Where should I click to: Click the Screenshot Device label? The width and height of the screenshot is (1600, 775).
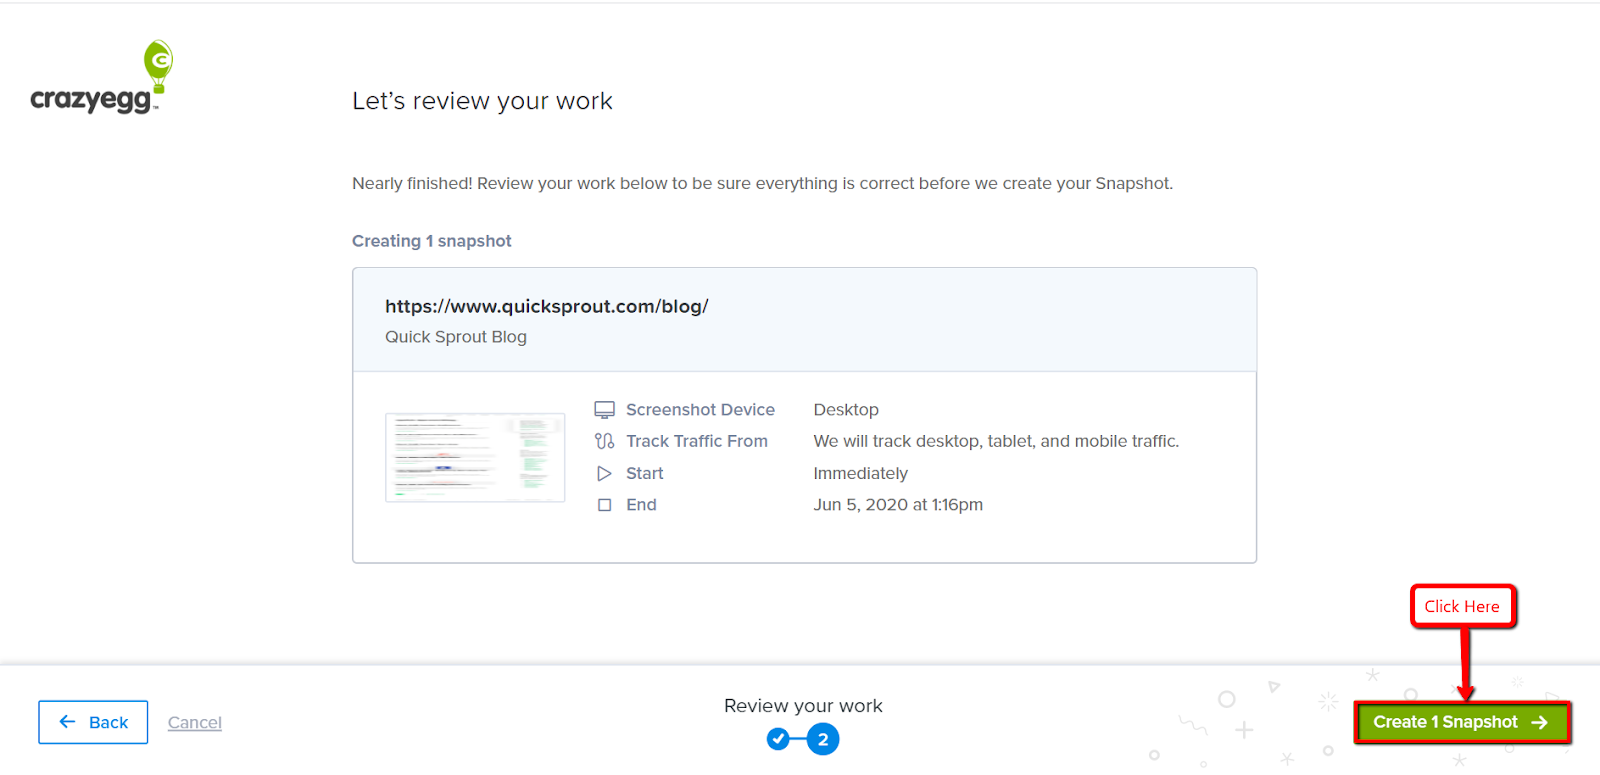pyautogui.click(x=700, y=410)
